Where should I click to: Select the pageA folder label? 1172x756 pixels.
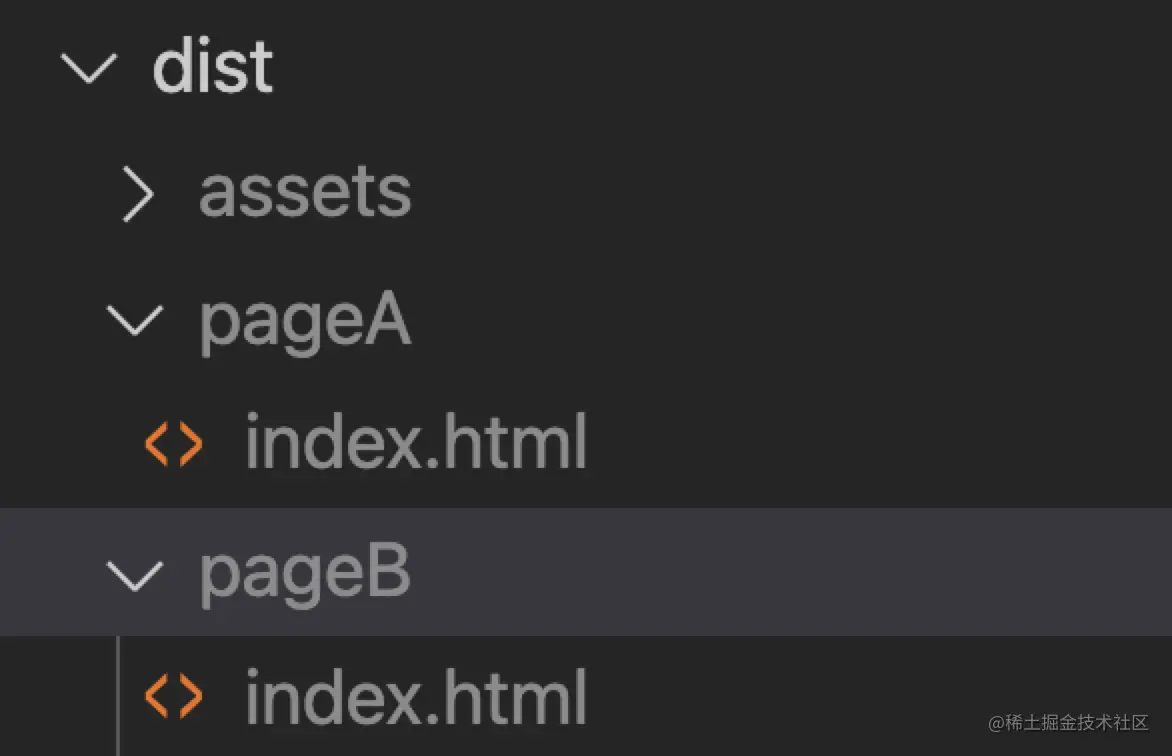[305, 322]
